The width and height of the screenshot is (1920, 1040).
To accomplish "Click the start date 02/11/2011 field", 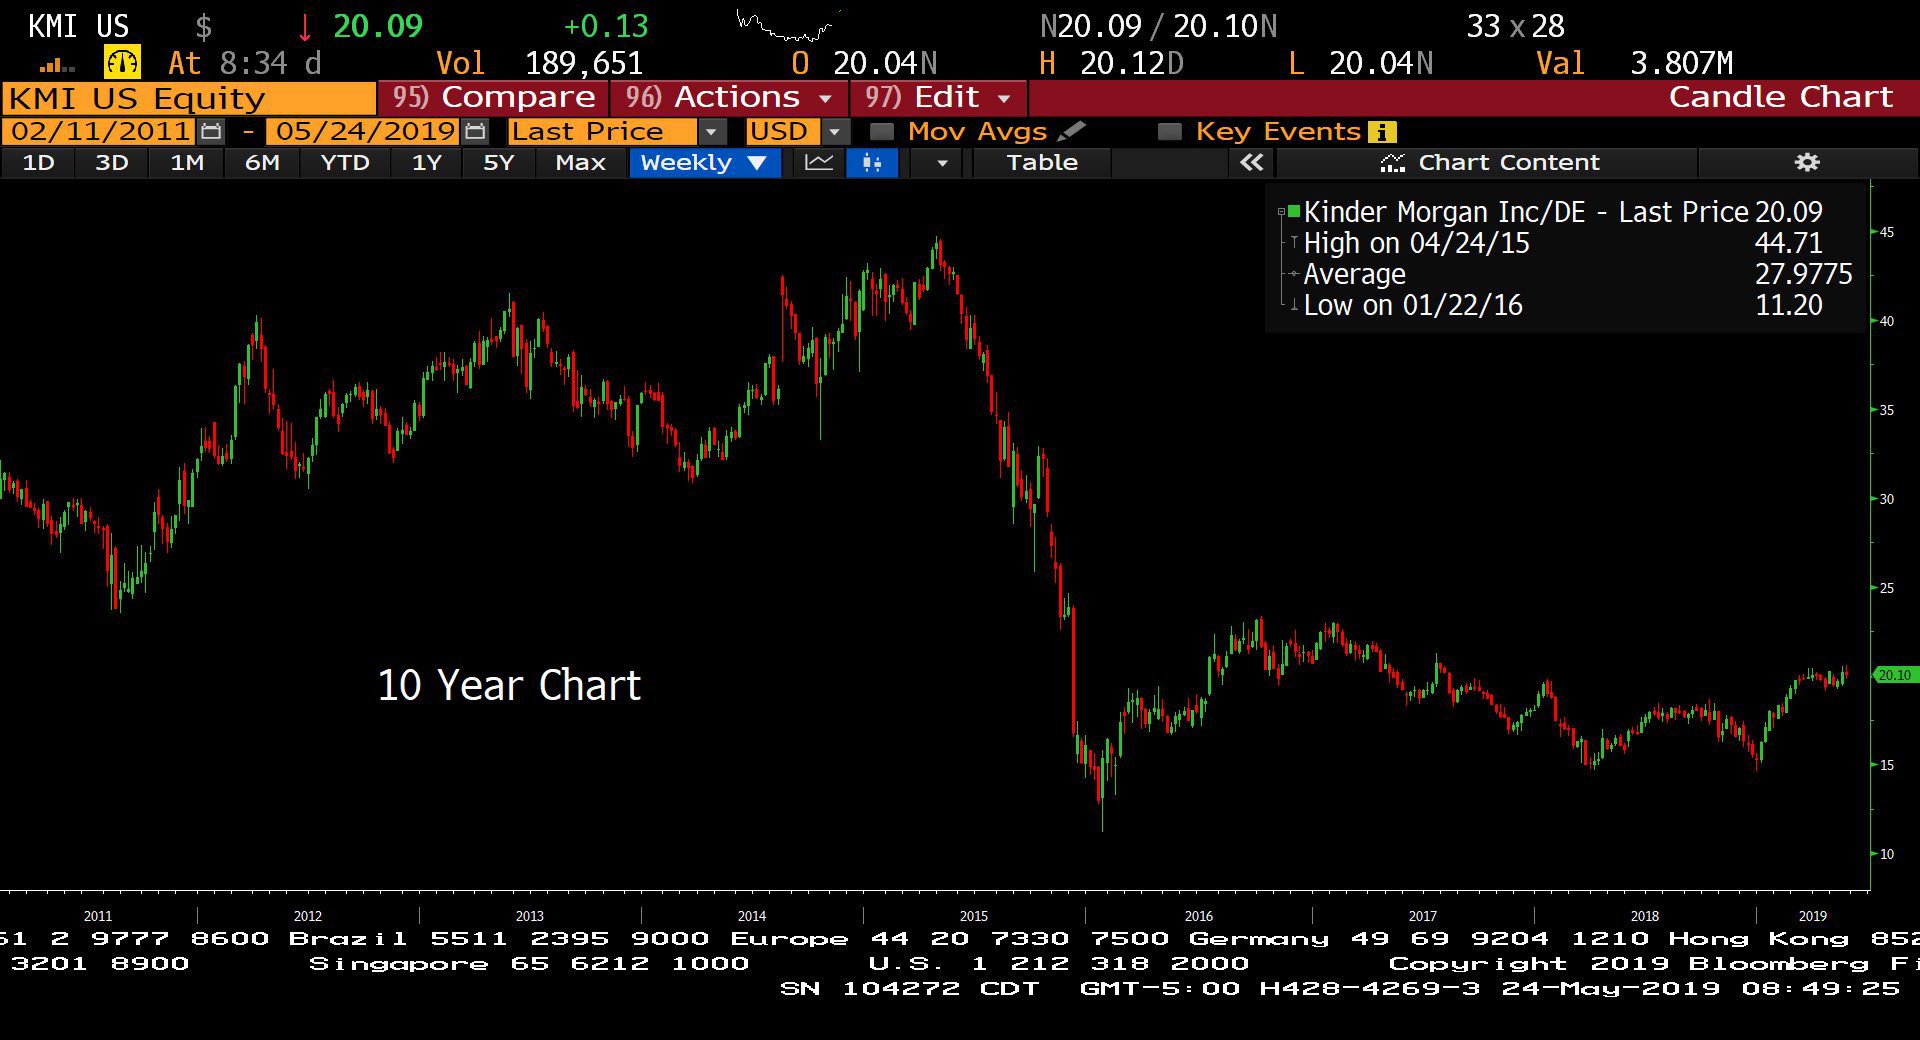I will tap(100, 131).
